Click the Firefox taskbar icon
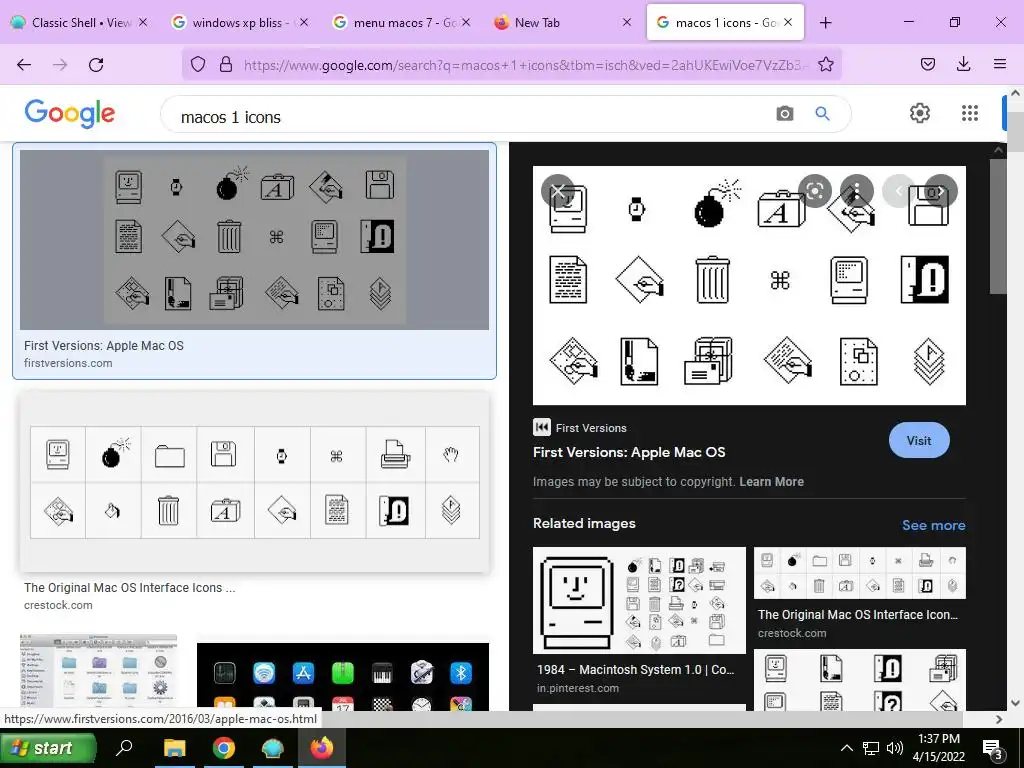Image resolution: width=1024 pixels, height=768 pixels. [321, 748]
